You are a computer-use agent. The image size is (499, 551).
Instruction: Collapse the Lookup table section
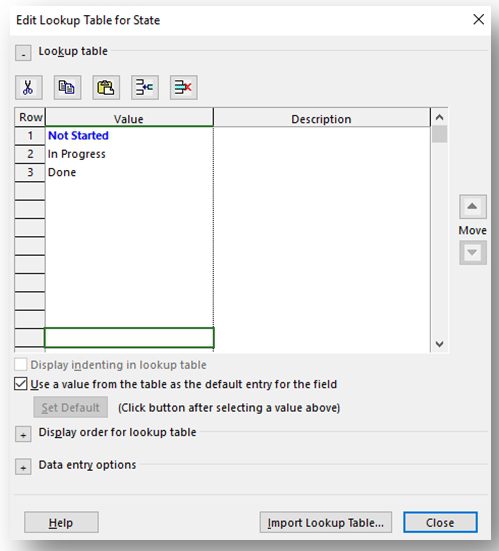[23, 53]
